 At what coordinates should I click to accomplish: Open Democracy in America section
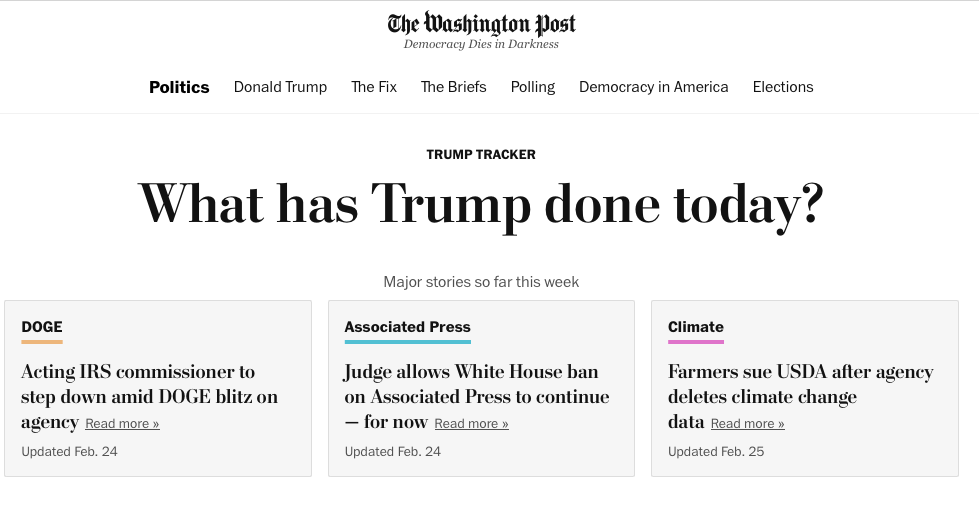(653, 87)
